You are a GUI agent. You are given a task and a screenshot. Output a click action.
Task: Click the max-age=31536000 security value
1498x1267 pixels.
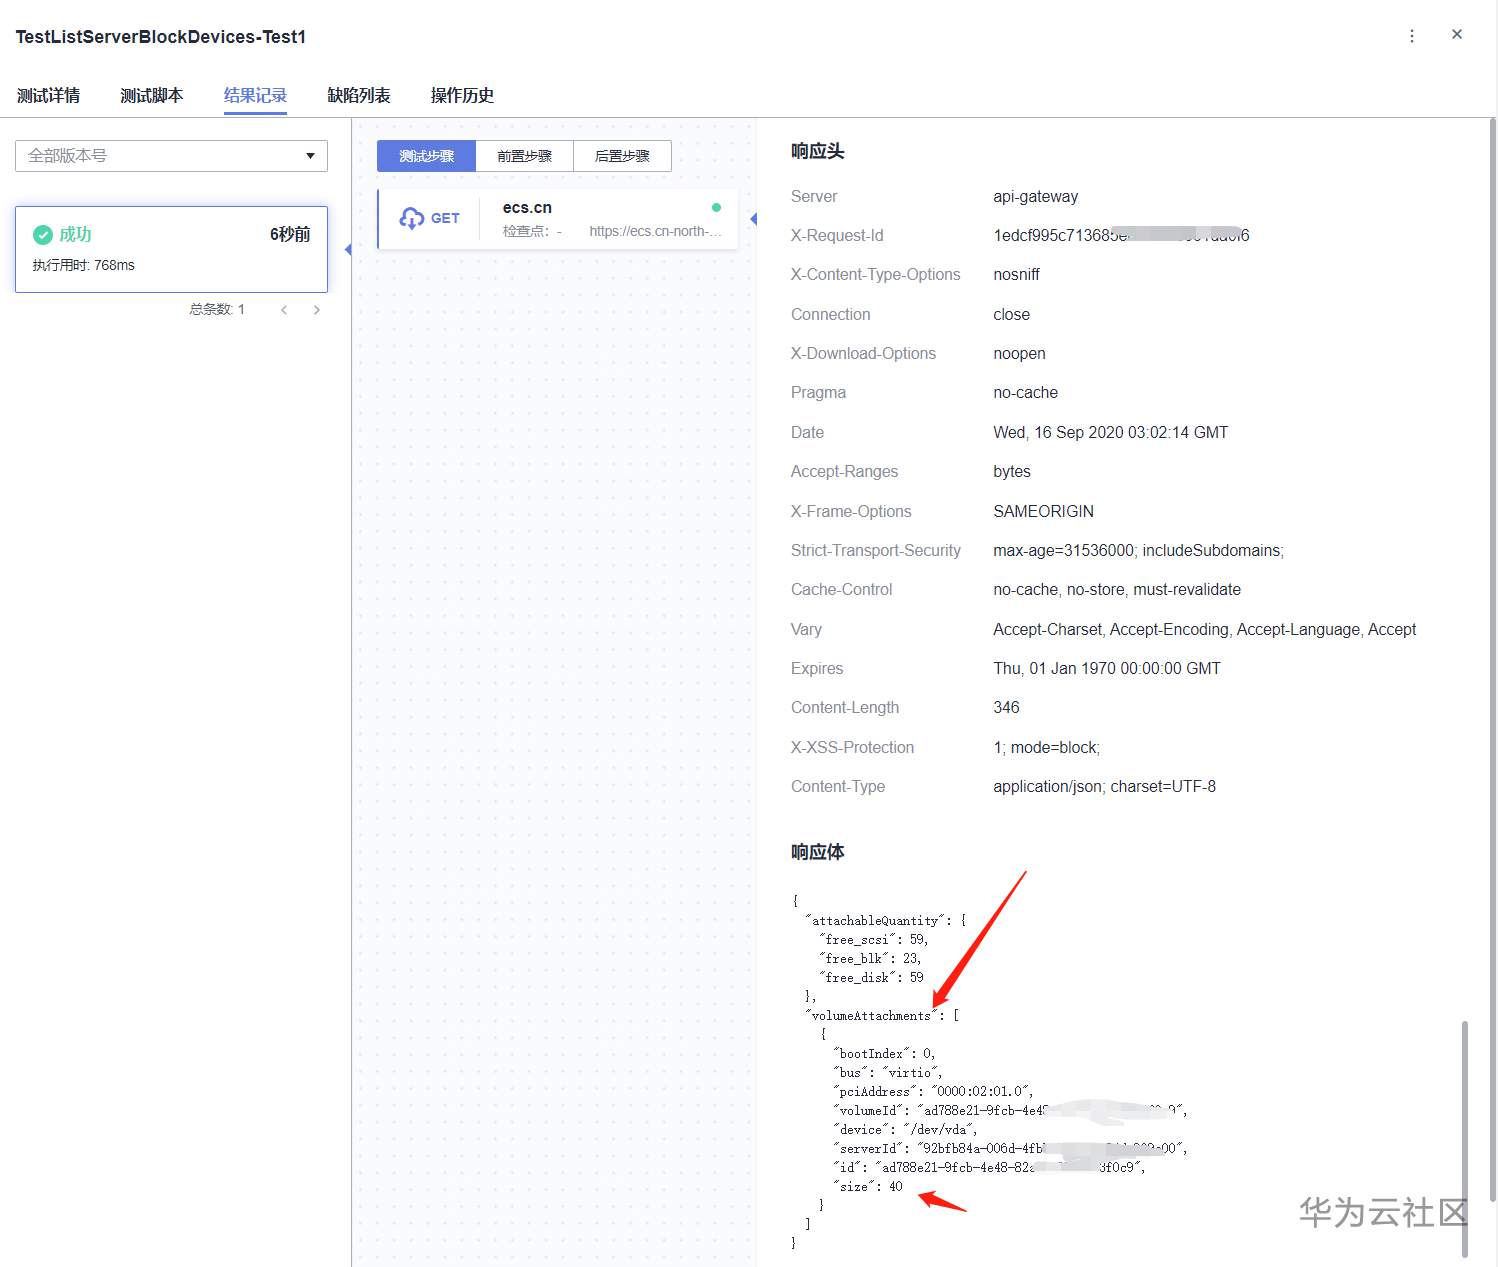(1138, 551)
